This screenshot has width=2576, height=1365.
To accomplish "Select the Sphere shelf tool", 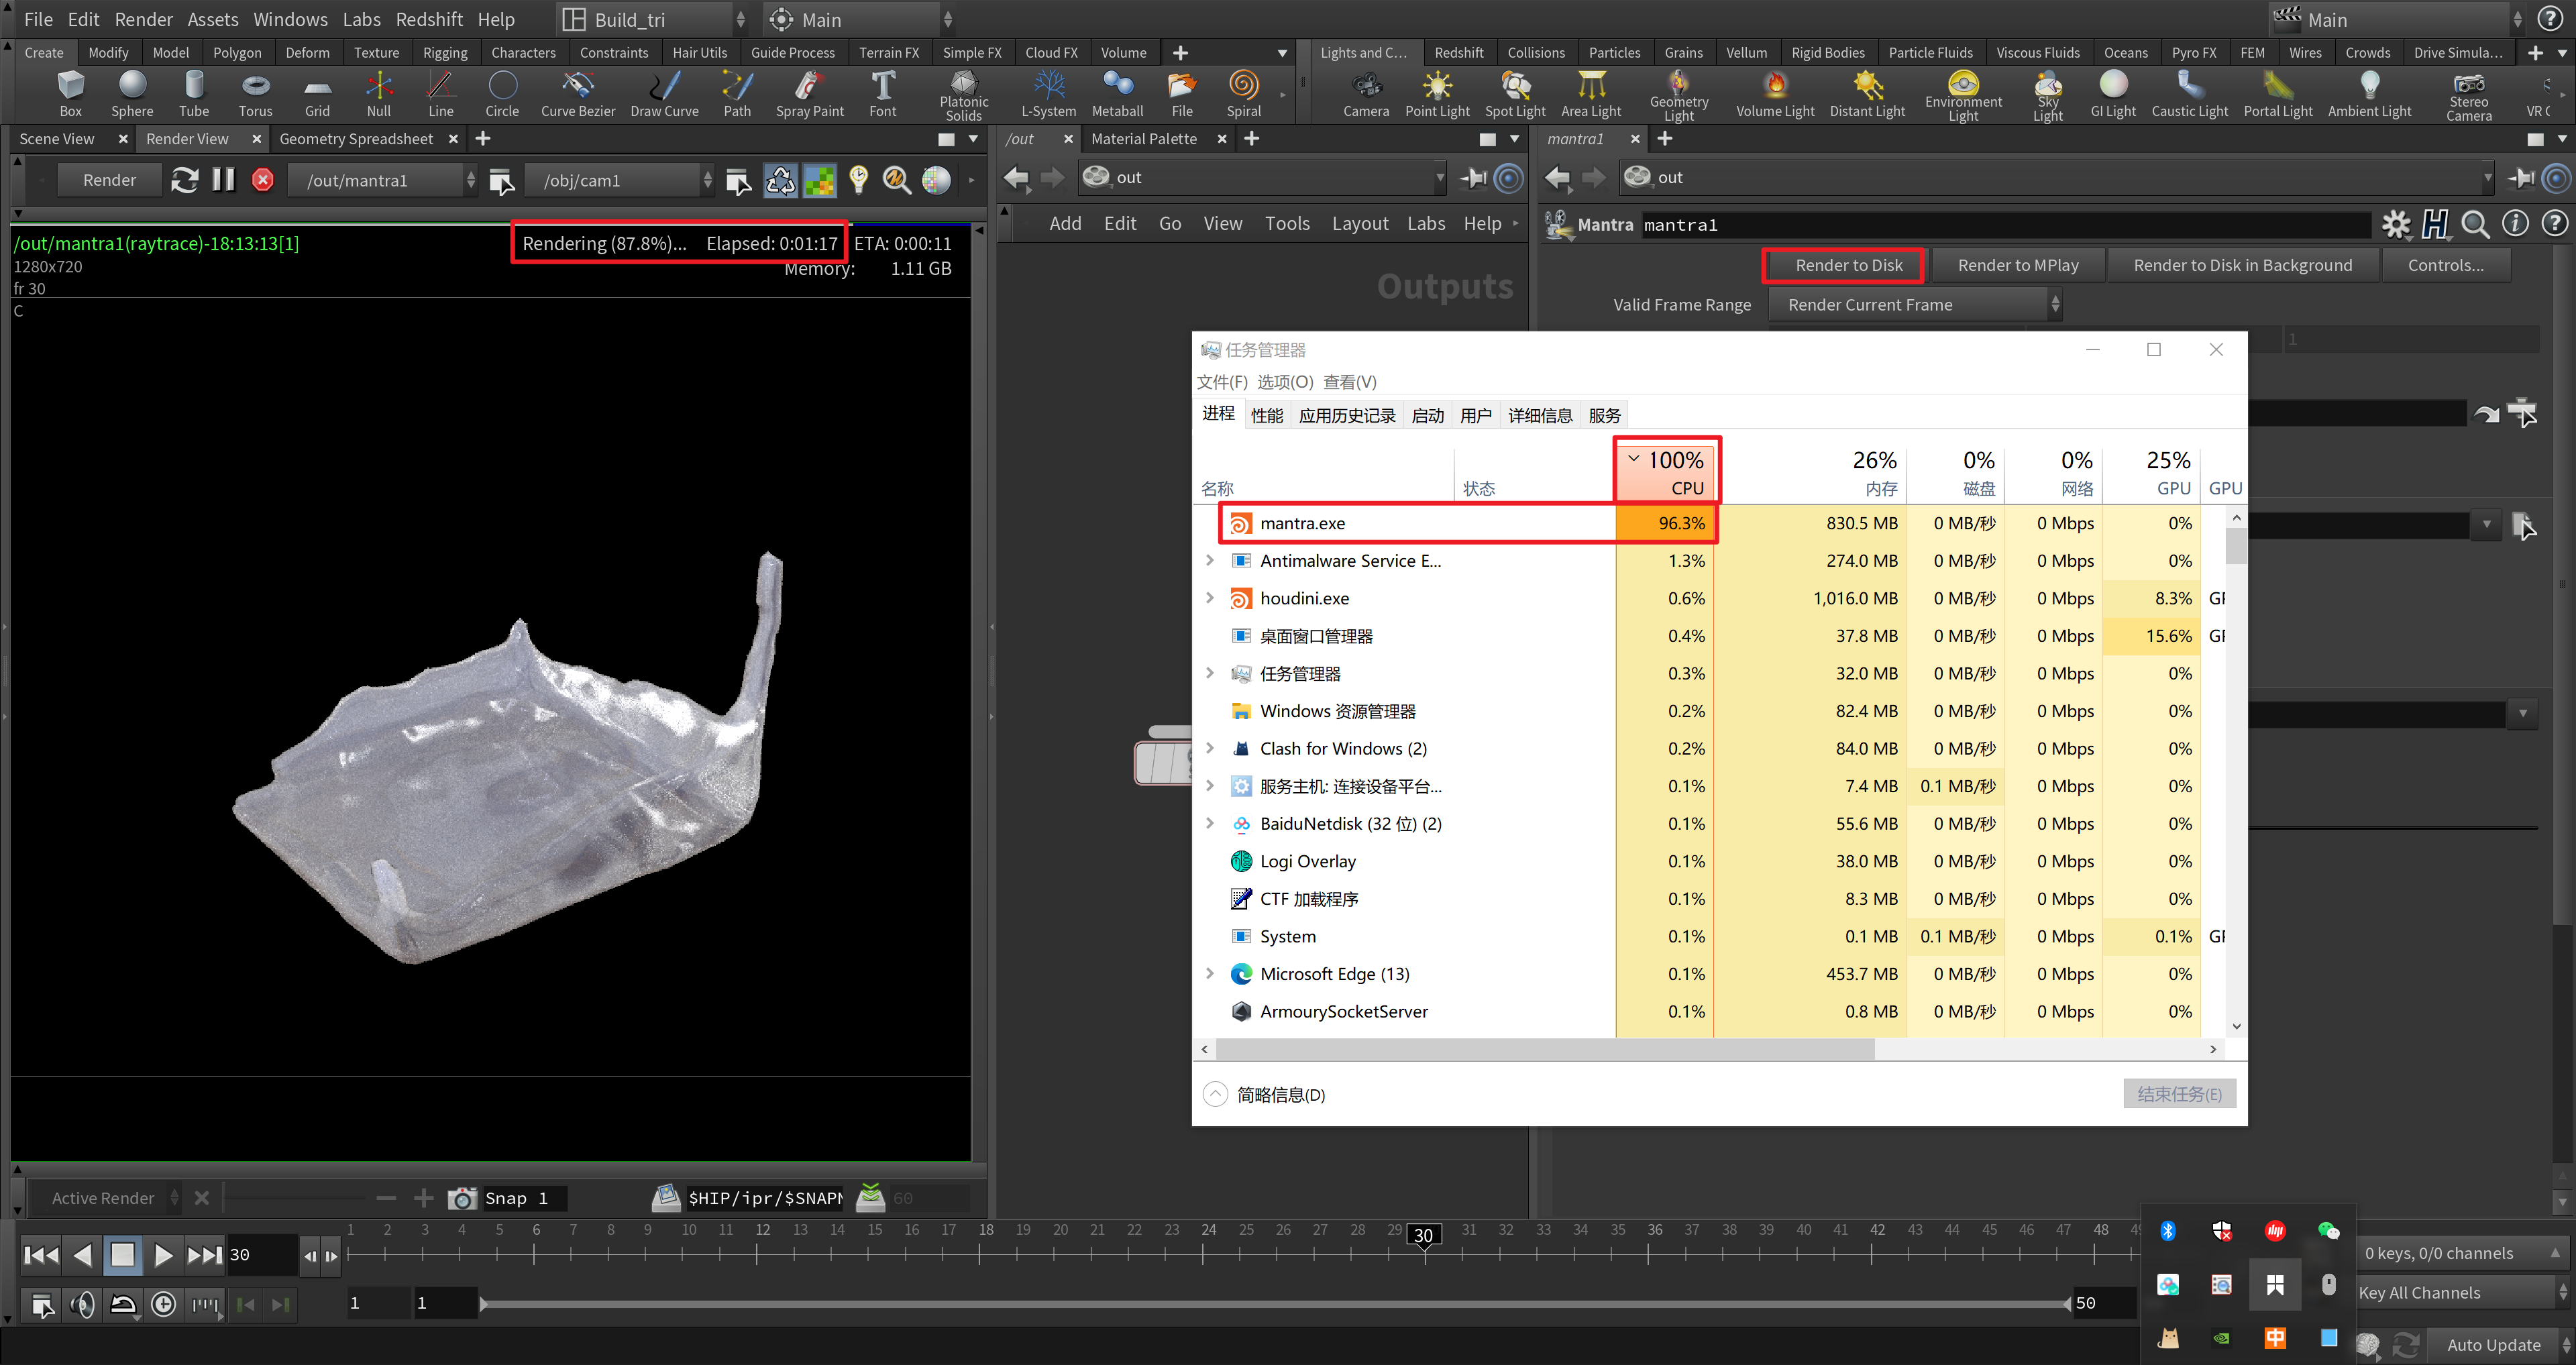I will click(132, 94).
